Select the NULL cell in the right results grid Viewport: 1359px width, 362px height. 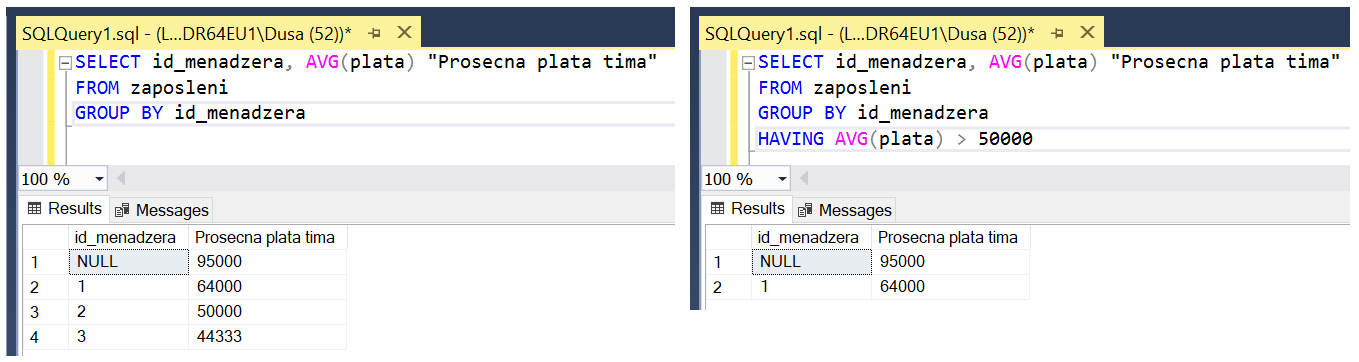coord(811,262)
